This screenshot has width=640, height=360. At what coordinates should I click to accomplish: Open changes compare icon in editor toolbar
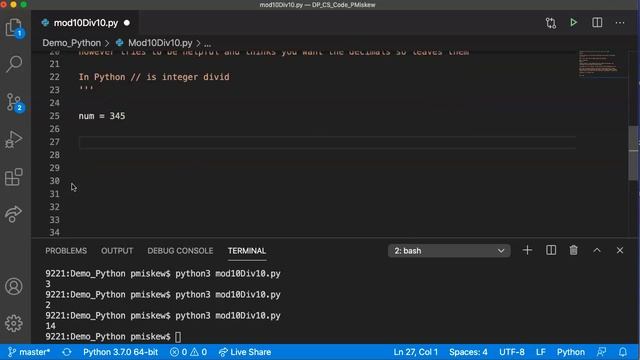pyautogui.click(x=551, y=23)
